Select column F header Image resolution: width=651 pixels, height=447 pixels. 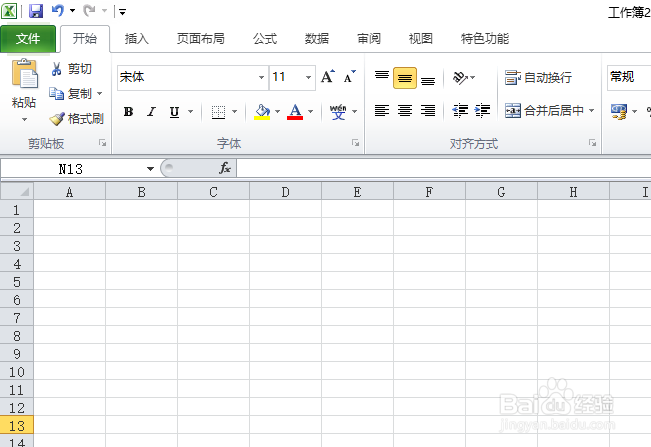pos(429,192)
